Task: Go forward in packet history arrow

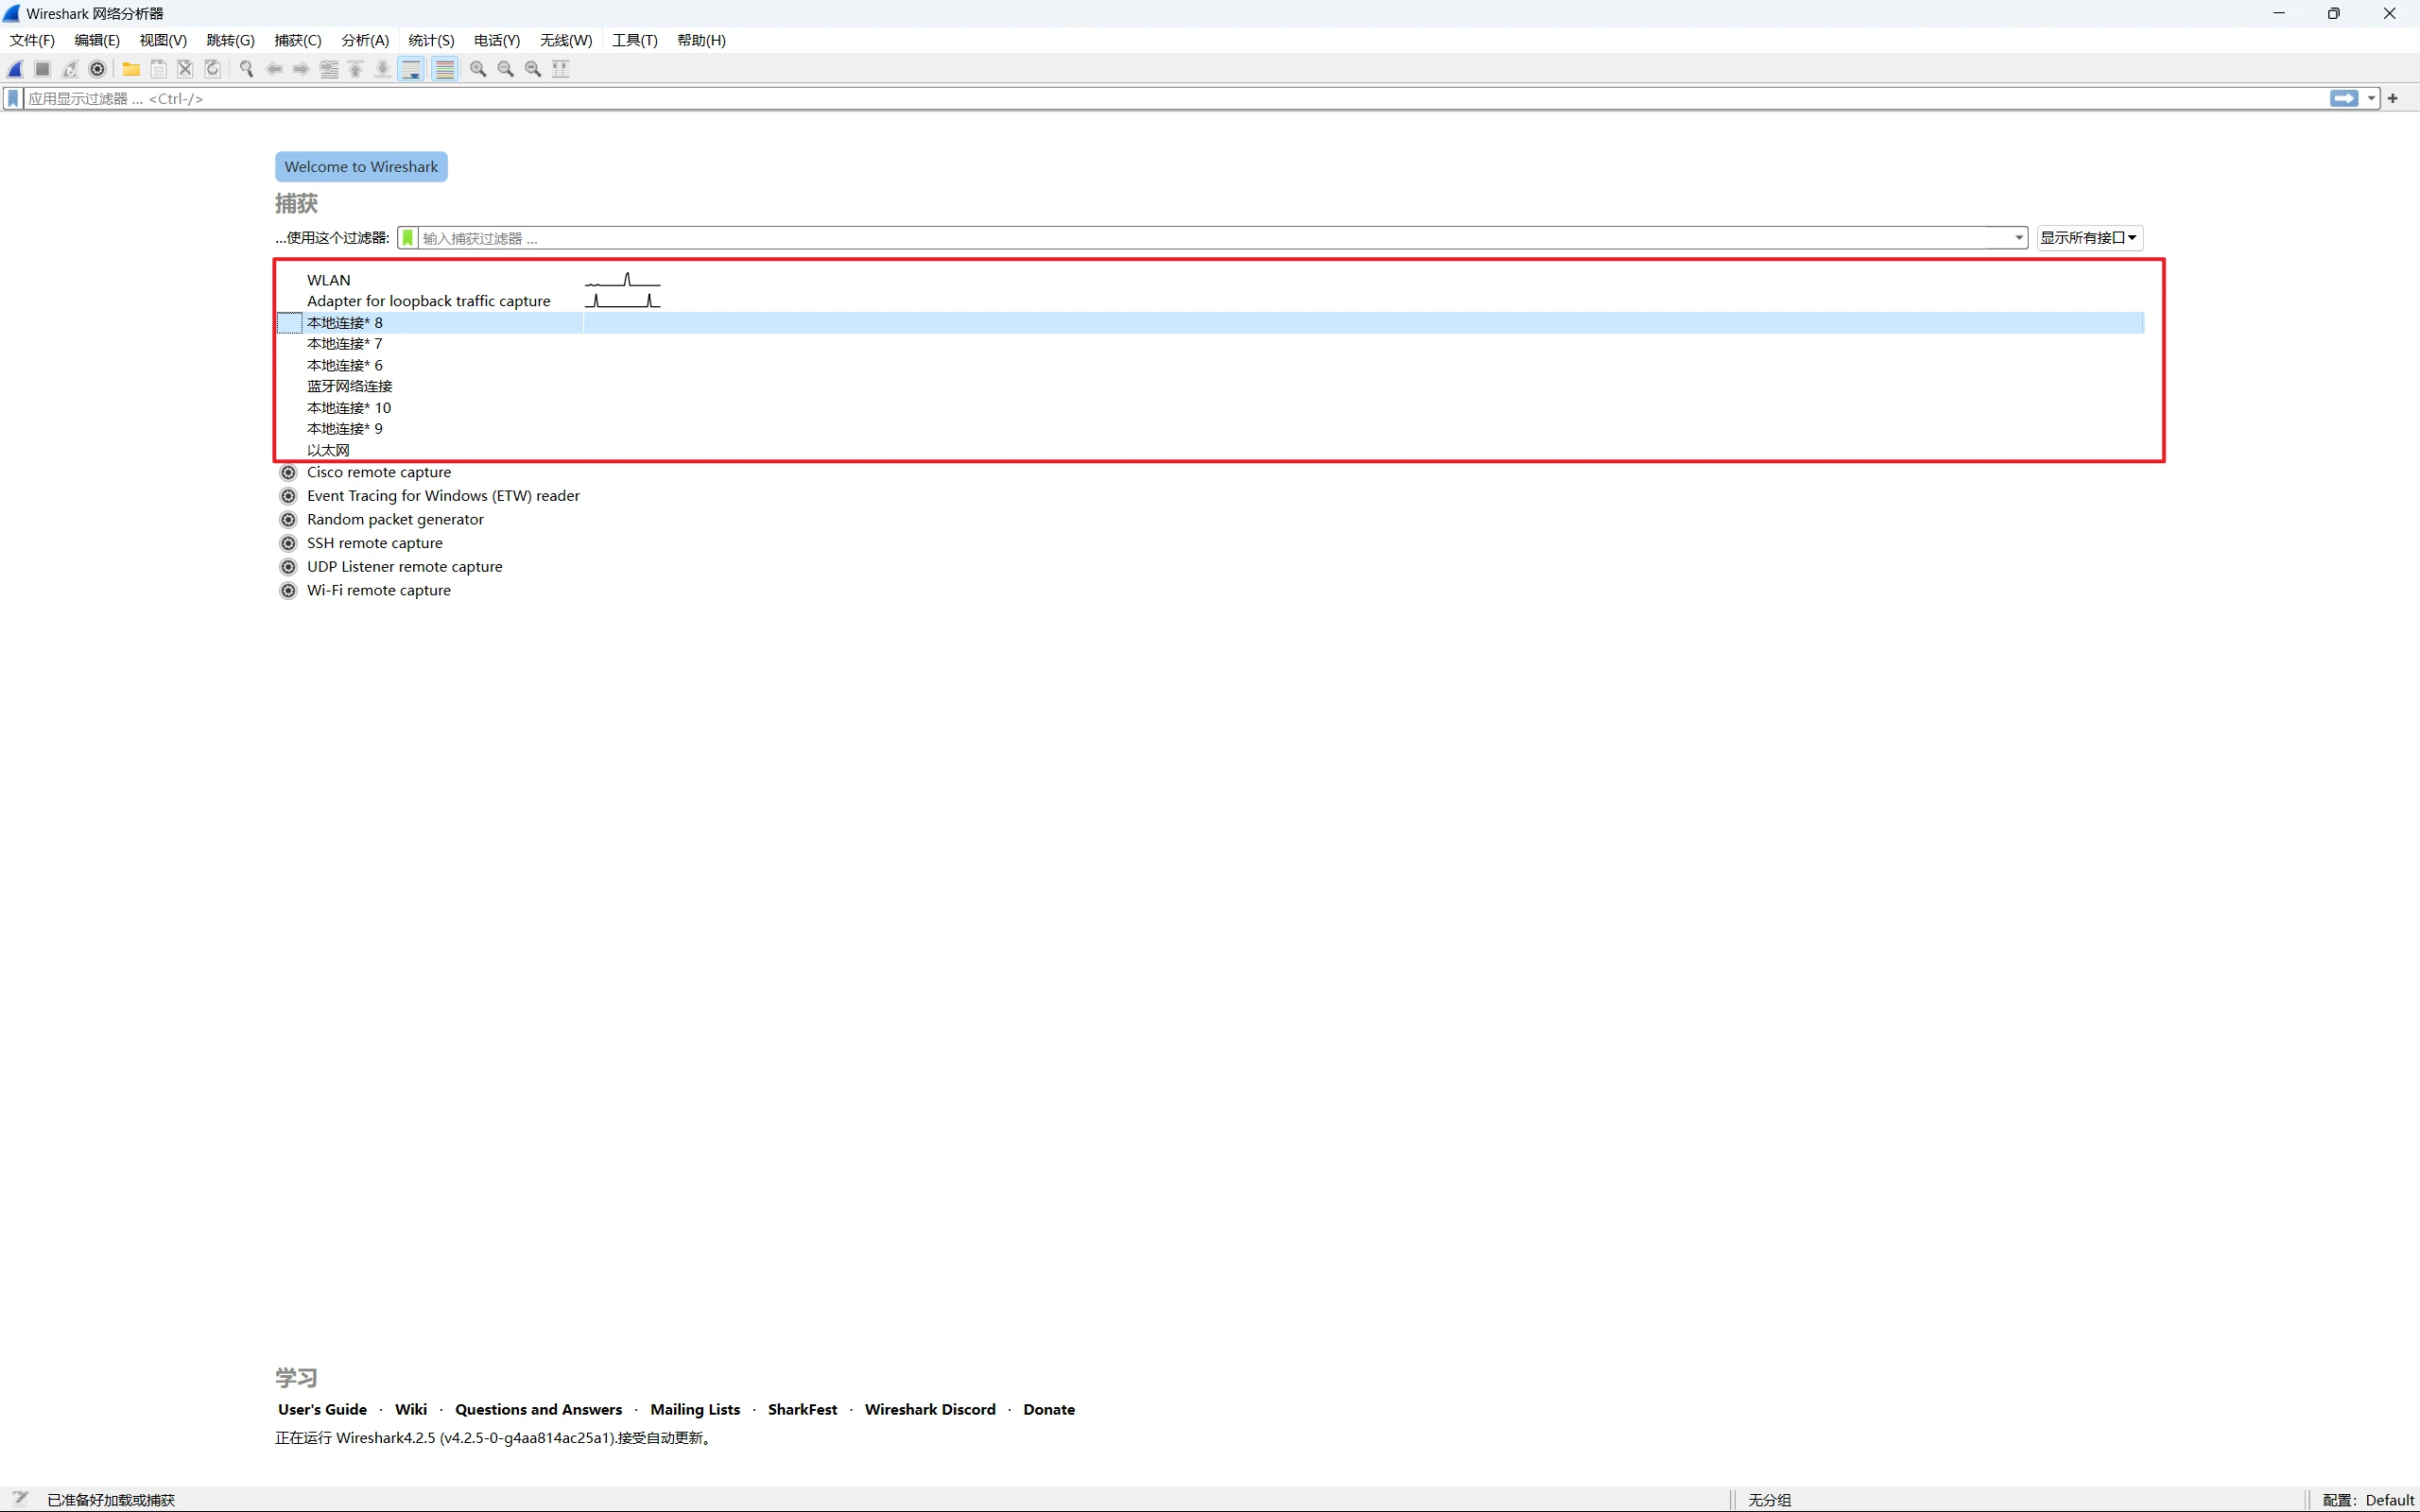Action: [x=301, y=69]
